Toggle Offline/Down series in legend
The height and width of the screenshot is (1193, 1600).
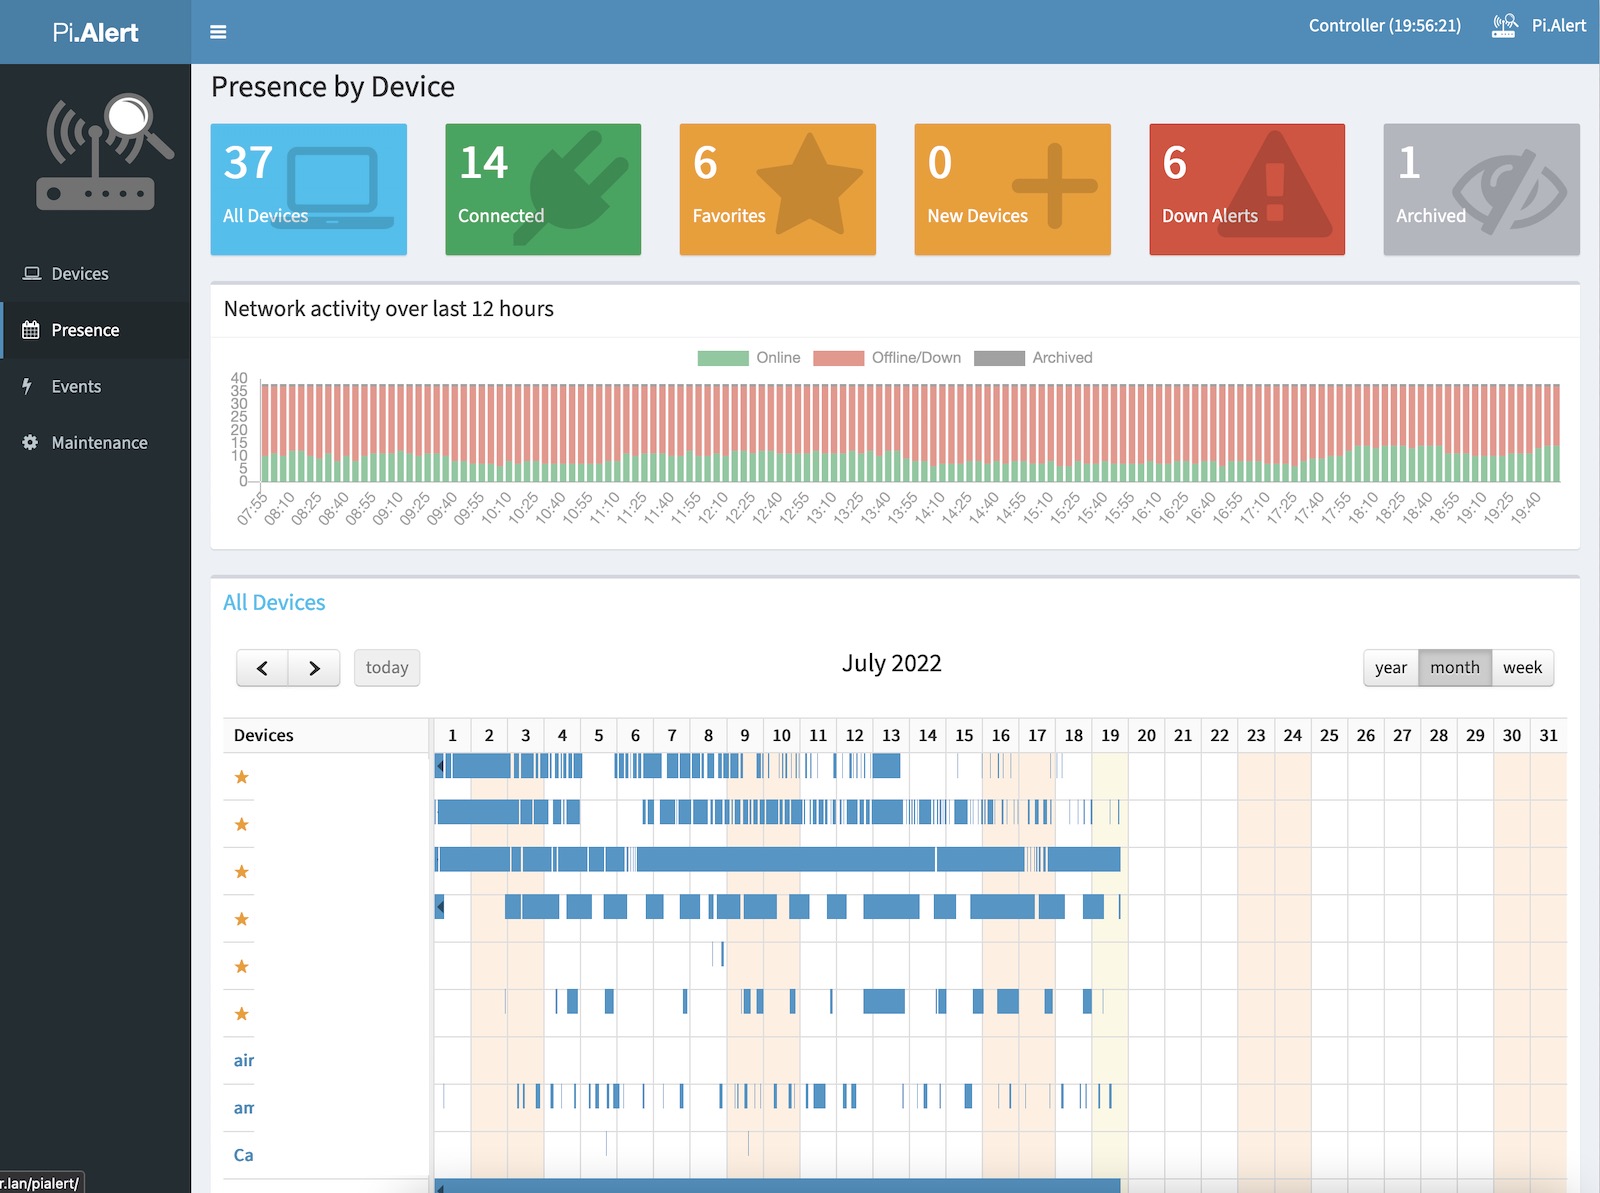(887, 358)
